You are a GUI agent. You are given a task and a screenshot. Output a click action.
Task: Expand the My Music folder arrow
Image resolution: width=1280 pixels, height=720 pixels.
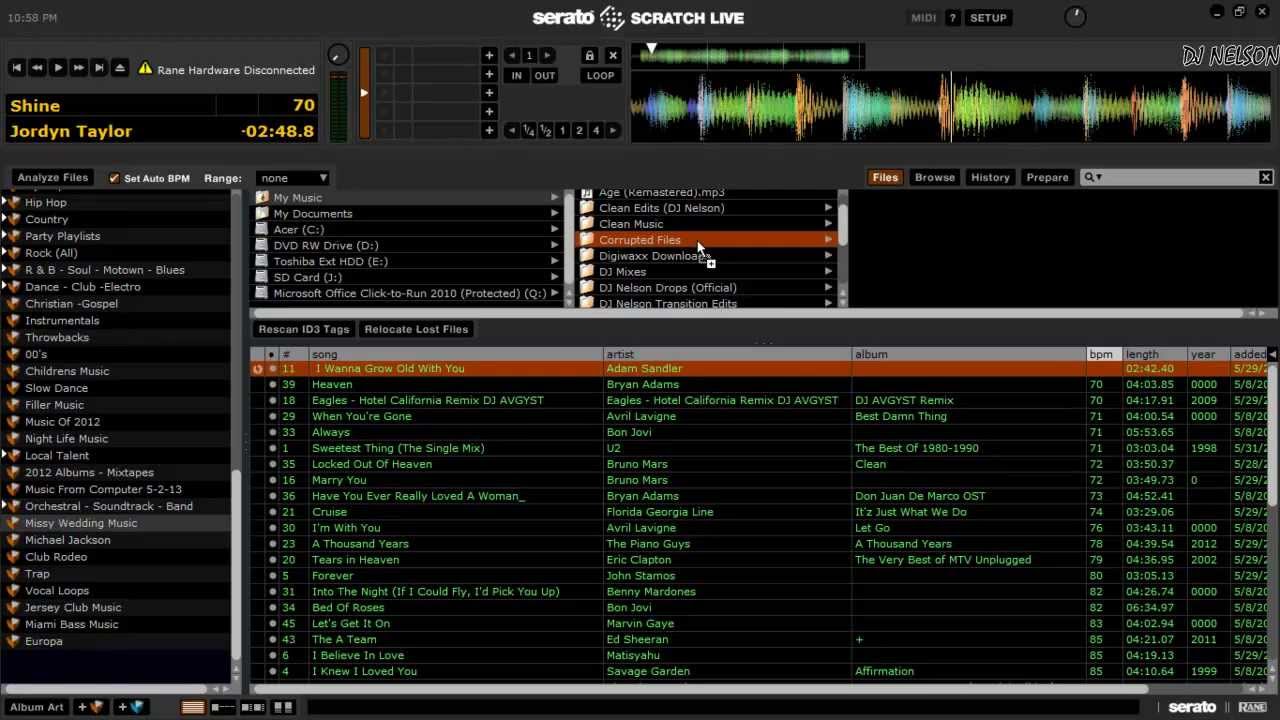click(x=554, y=198)
